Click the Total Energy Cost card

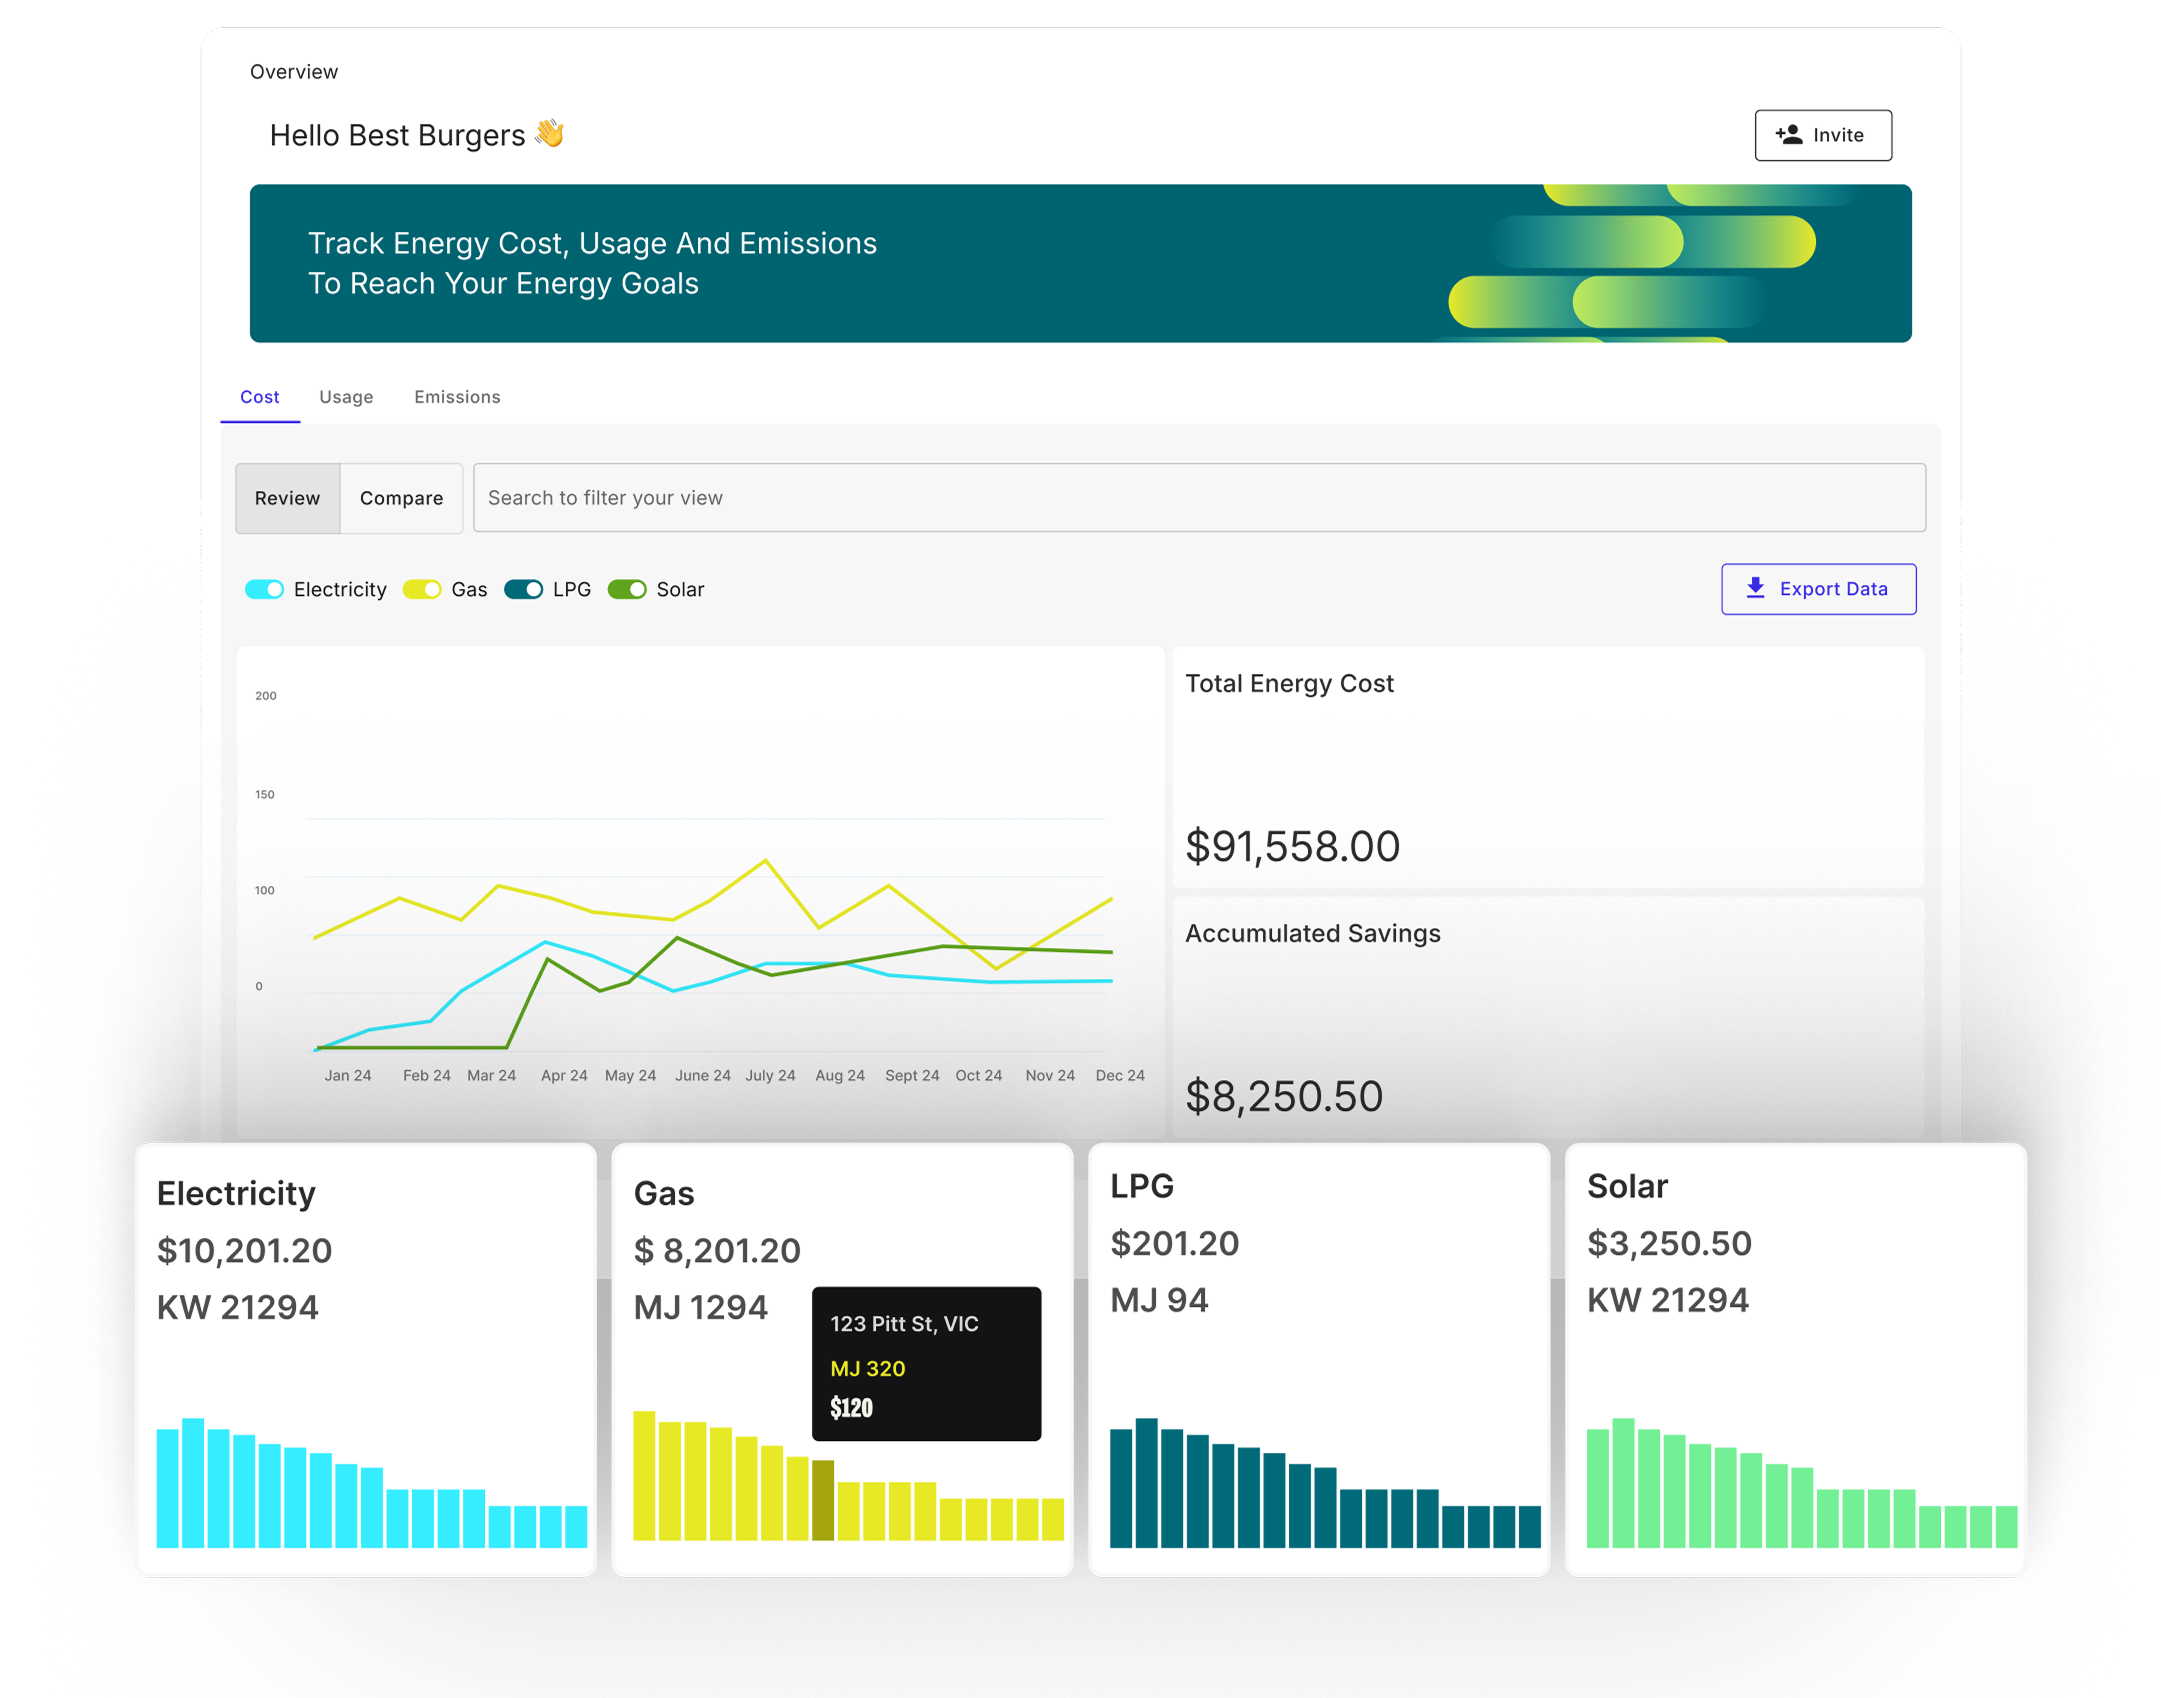[1547, 767]
